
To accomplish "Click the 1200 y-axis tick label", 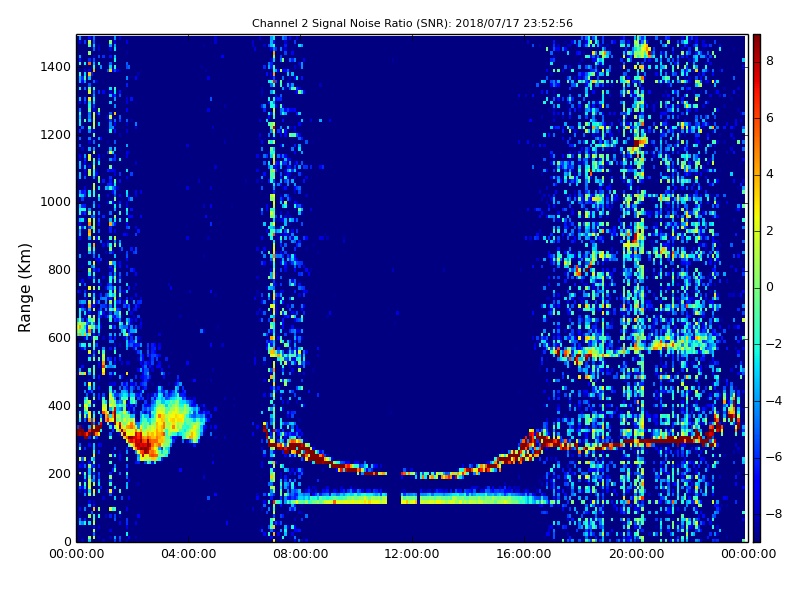I will pos(56,135).
